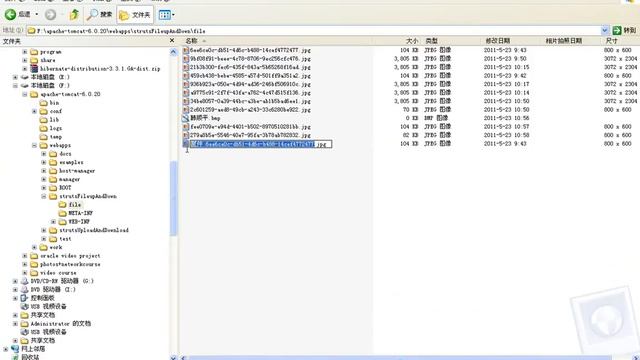Click the greyed Forward arrow button
This screenshot has height=360, width=640.
tap(51, 15)
